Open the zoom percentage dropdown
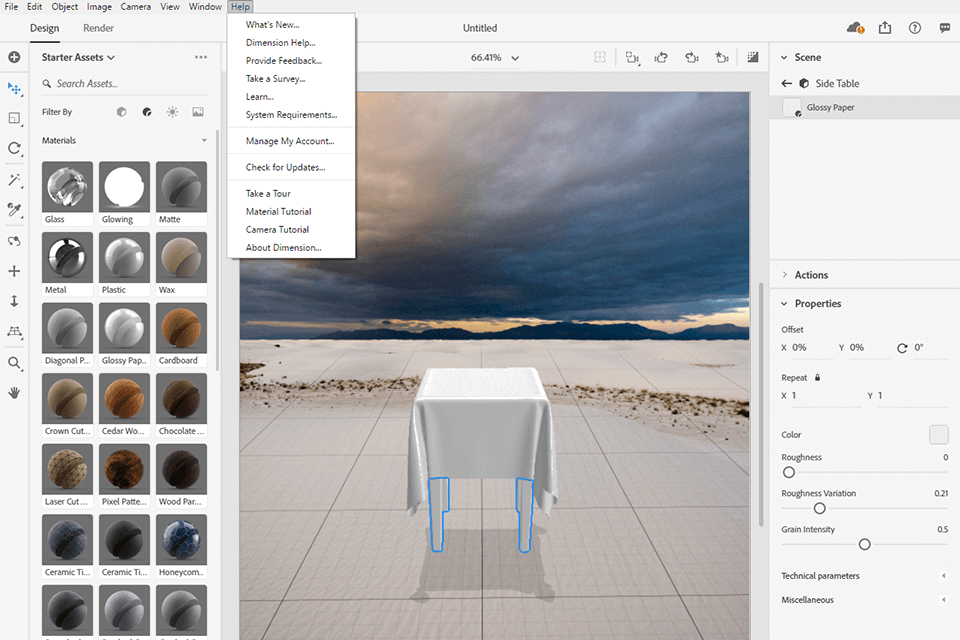Viewport: 960px width, 640px height. click(515, 58)
